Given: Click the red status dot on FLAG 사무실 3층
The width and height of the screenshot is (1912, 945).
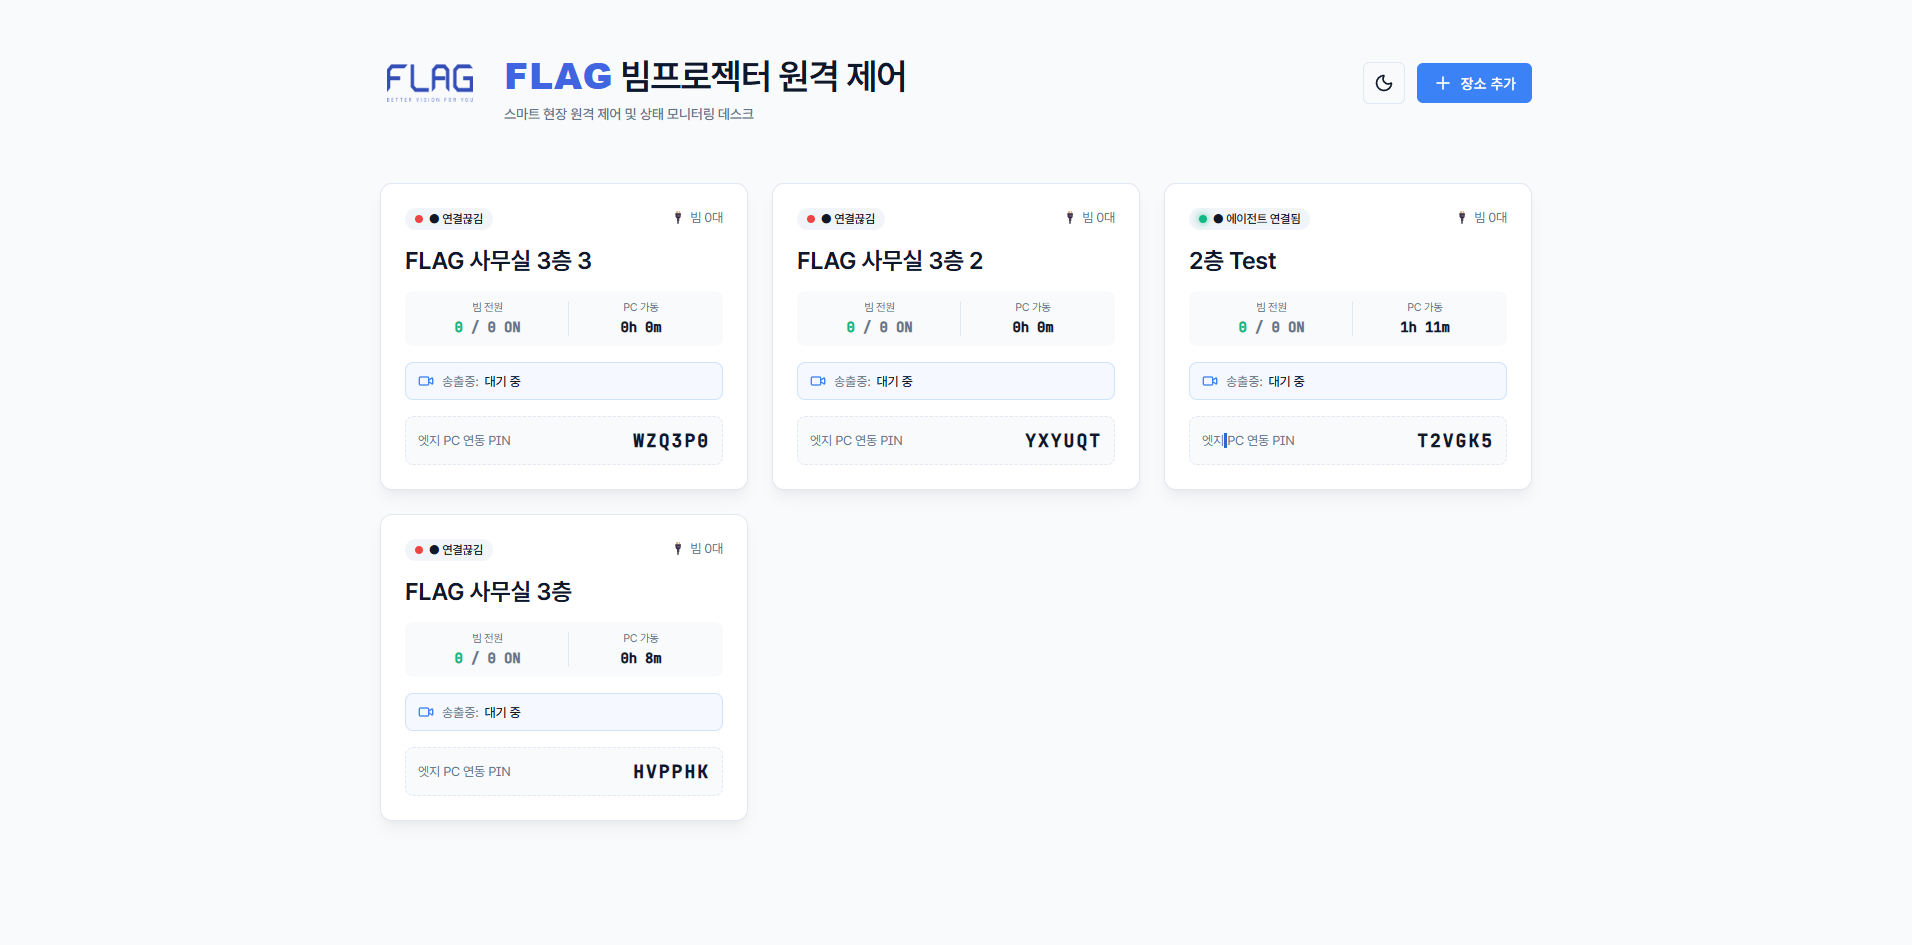Looking at the screenshot, I should click(x=417, y=549).
